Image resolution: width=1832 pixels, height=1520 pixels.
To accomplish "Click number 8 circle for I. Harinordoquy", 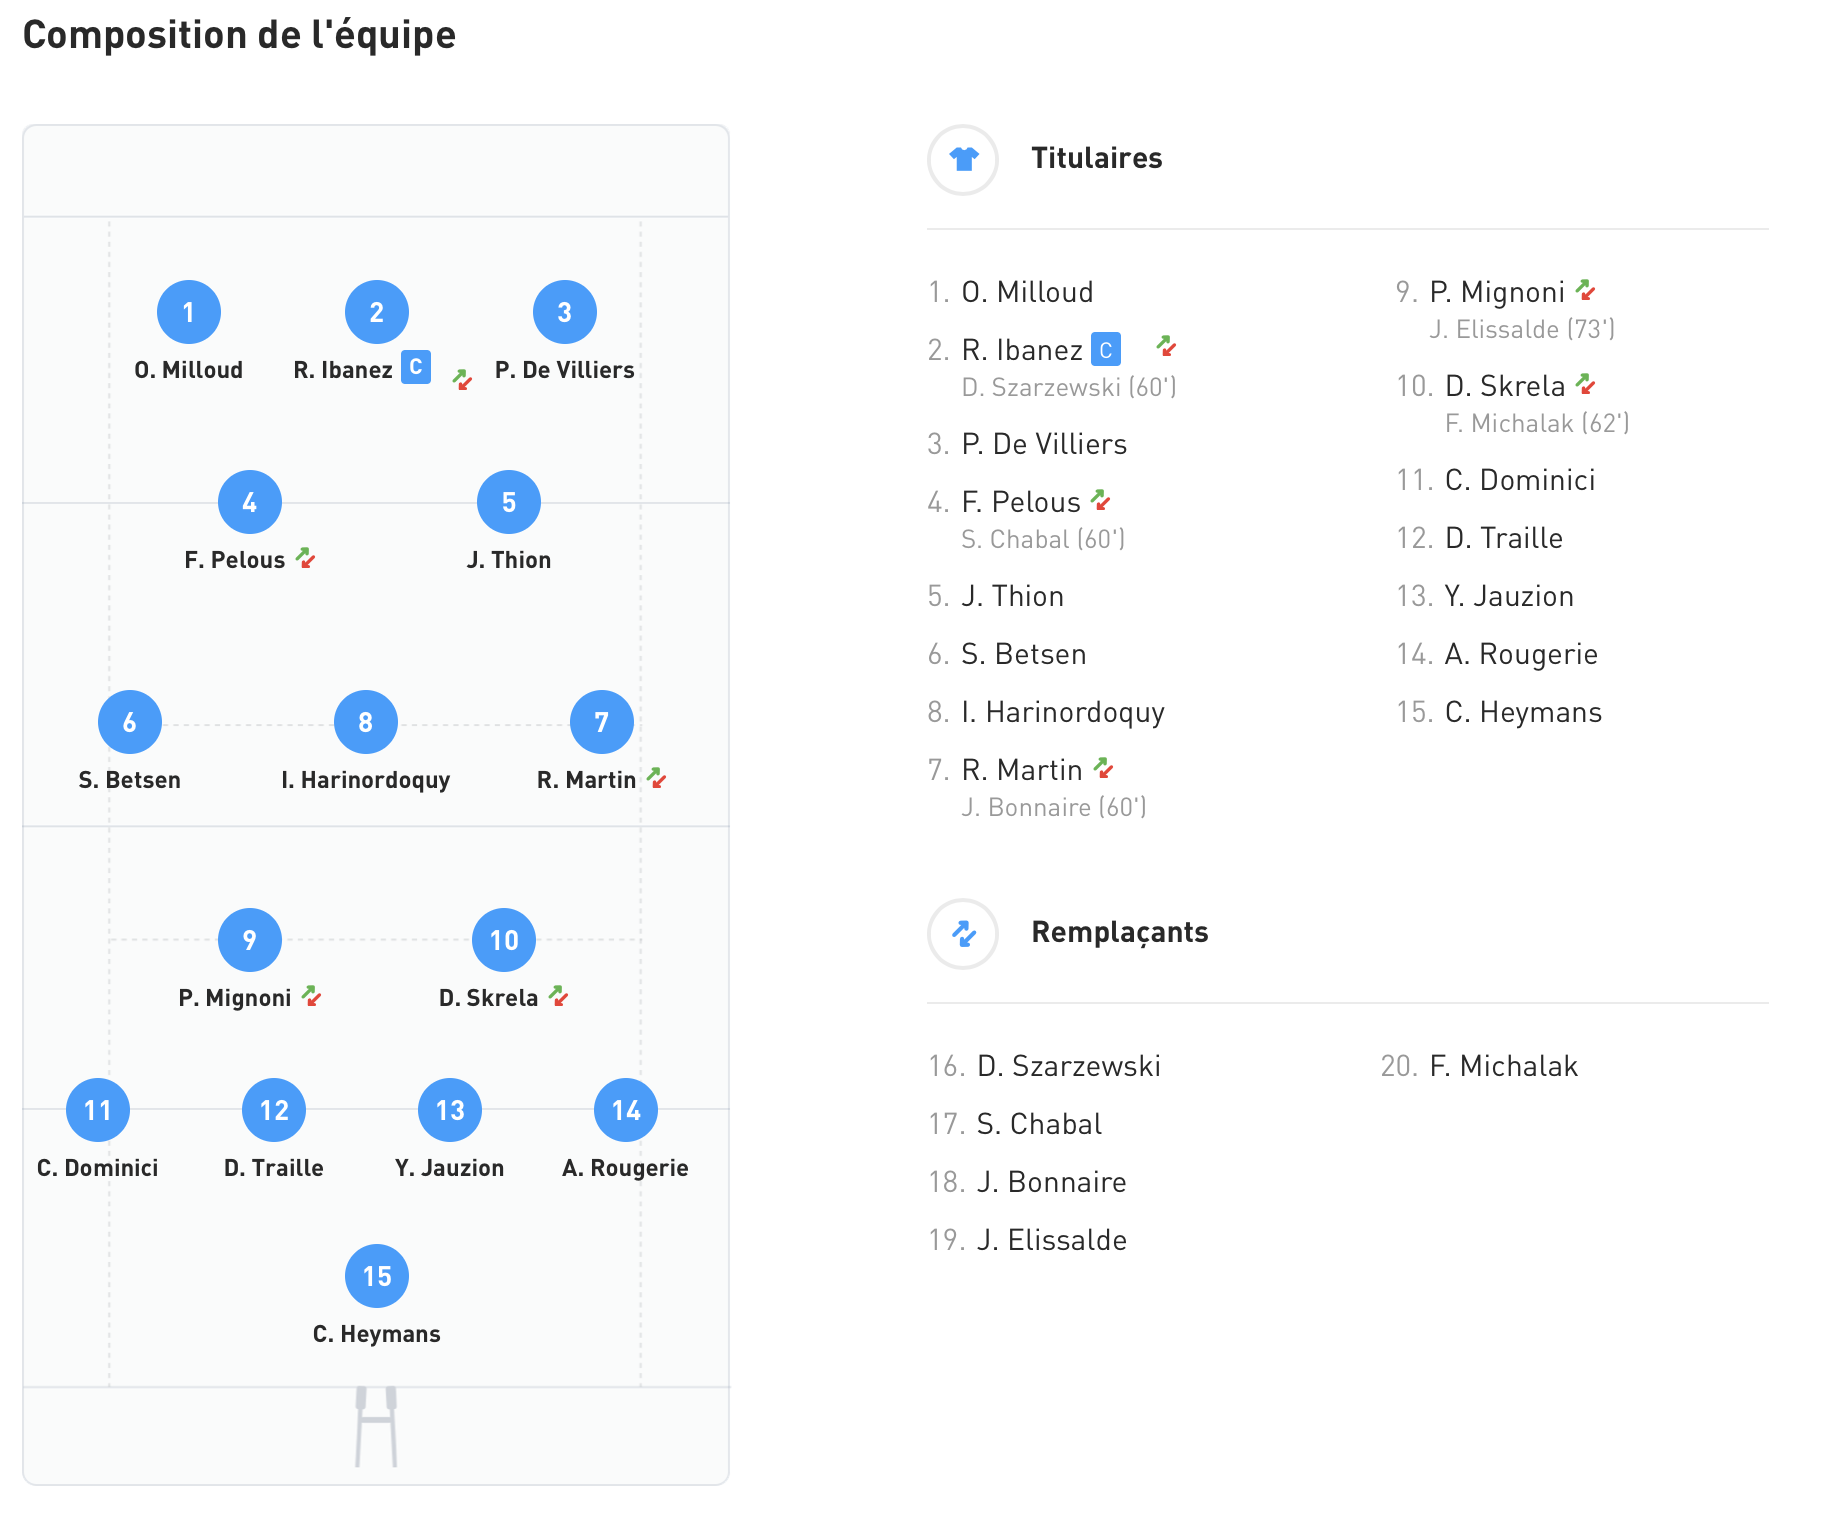I will (366, 722).
